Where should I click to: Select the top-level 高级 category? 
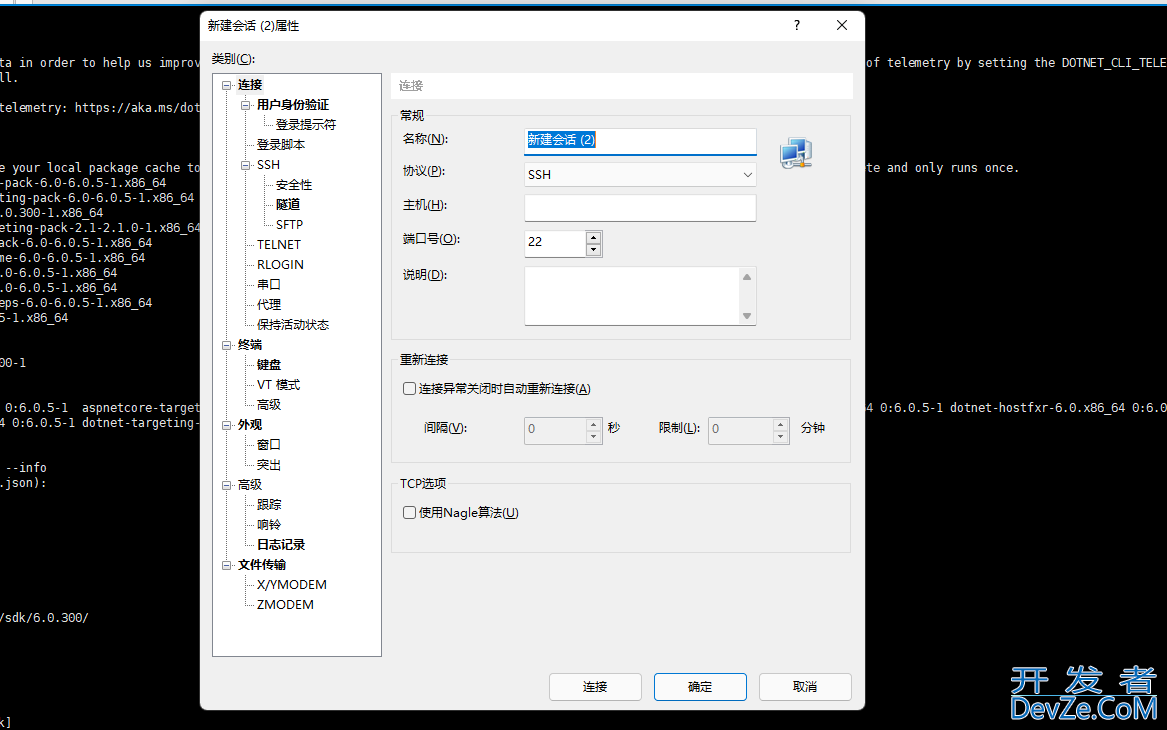(x=250, y=485)
